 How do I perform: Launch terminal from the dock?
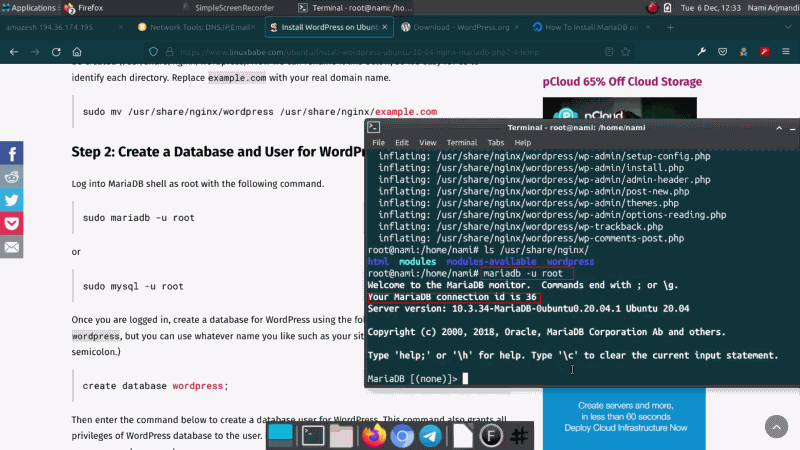click(x=313, y=436)
